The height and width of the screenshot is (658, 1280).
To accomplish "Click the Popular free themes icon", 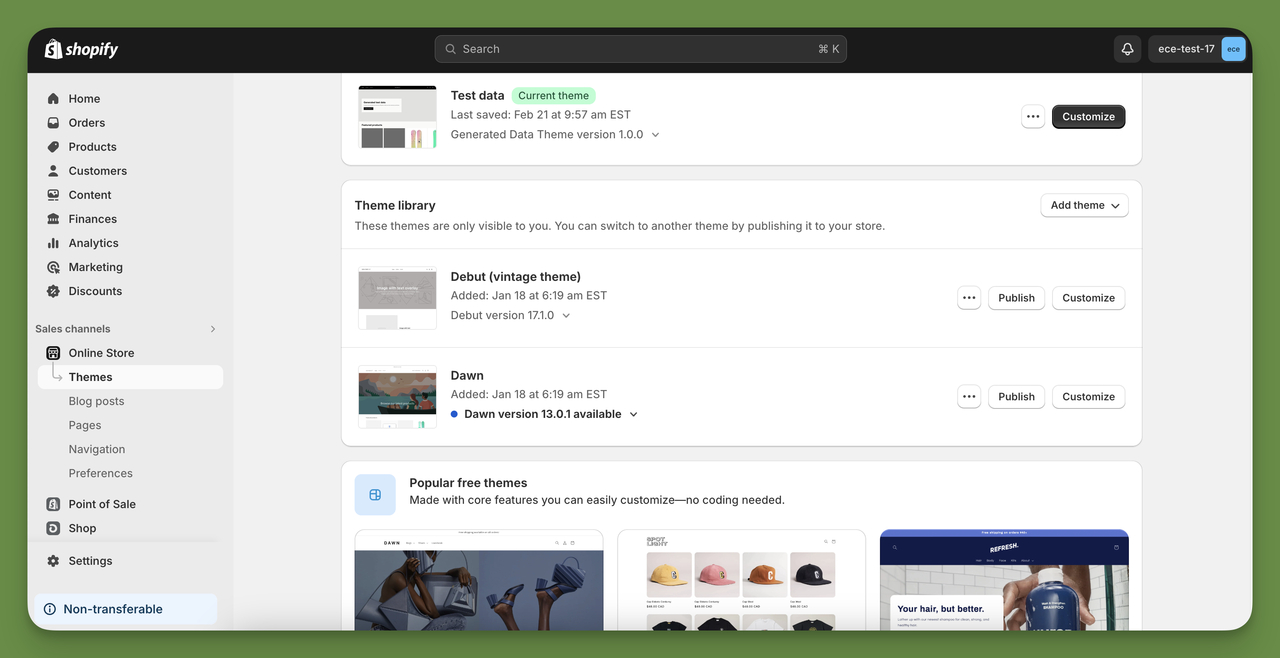I will (x=375, y=495).
